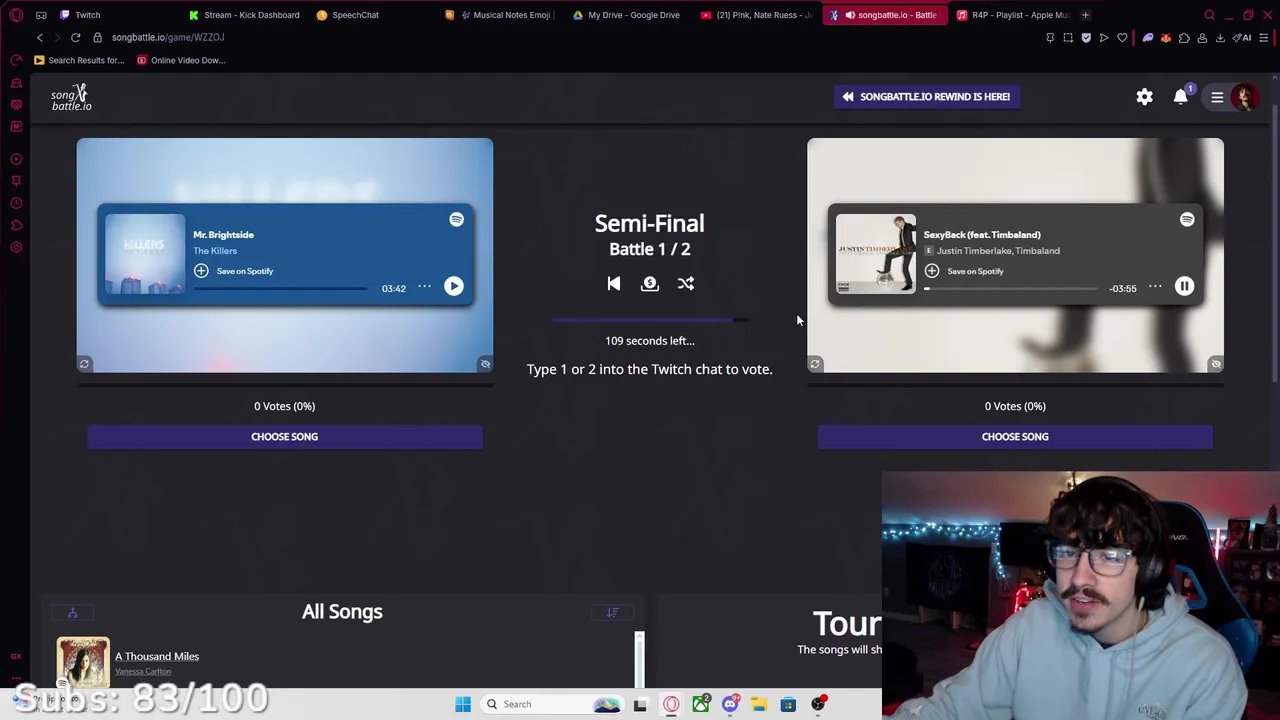This screenshot has width=1280, height=720.
Task: Click the A Thousand Miles cover thumbnail
Action: click(83, 662)
